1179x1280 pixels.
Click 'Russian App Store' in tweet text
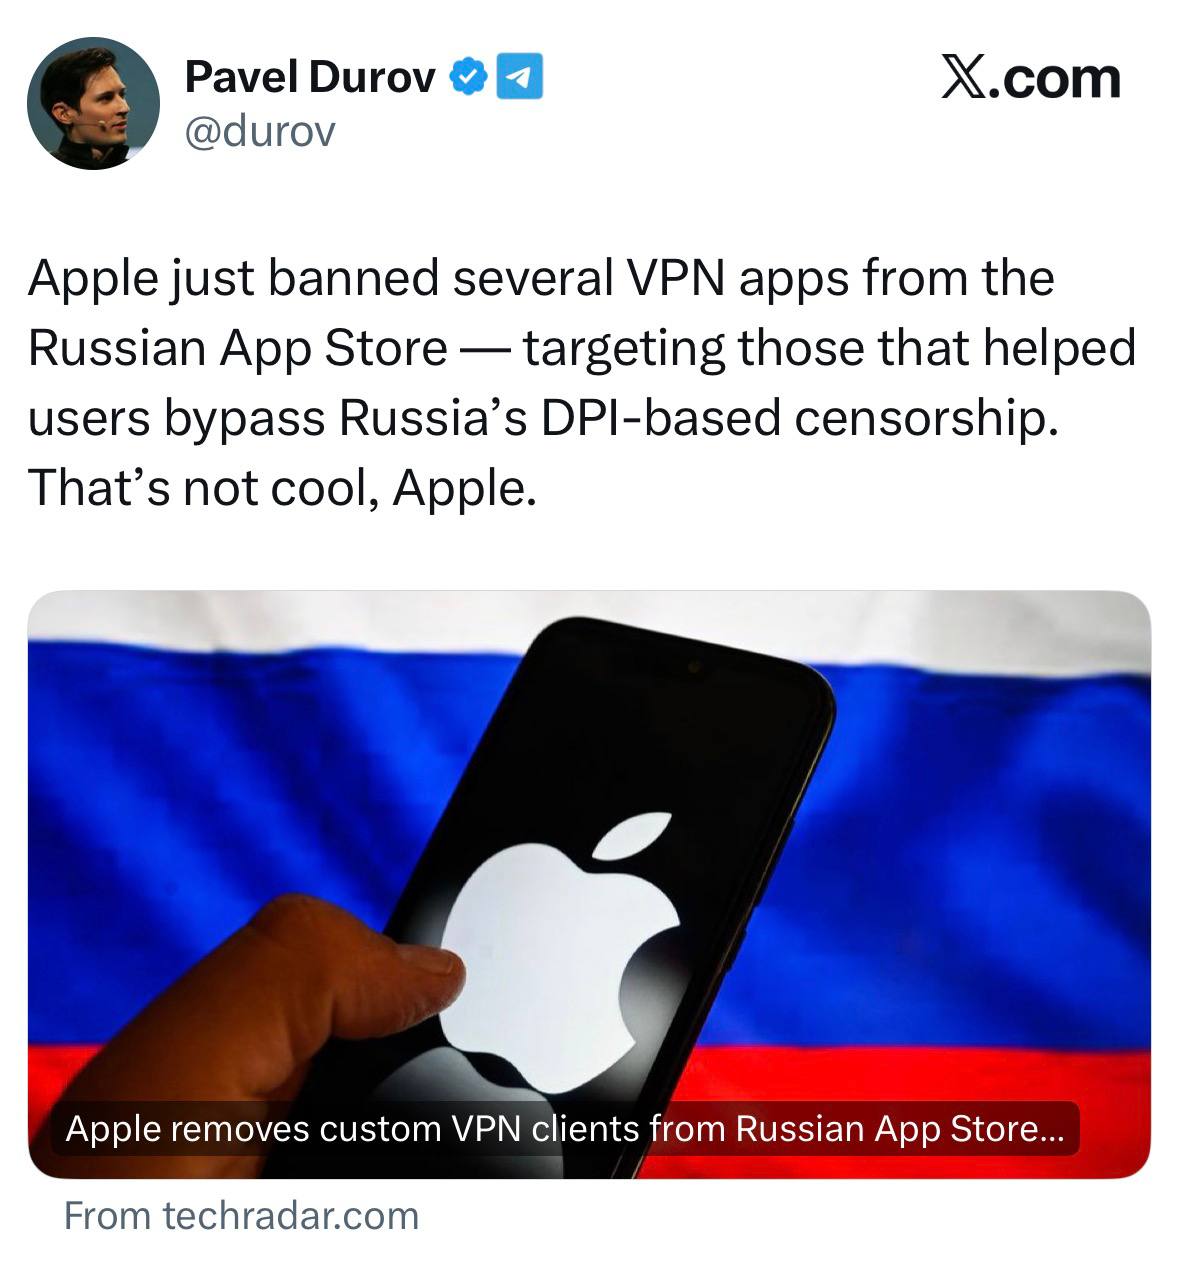coord(238,348)
